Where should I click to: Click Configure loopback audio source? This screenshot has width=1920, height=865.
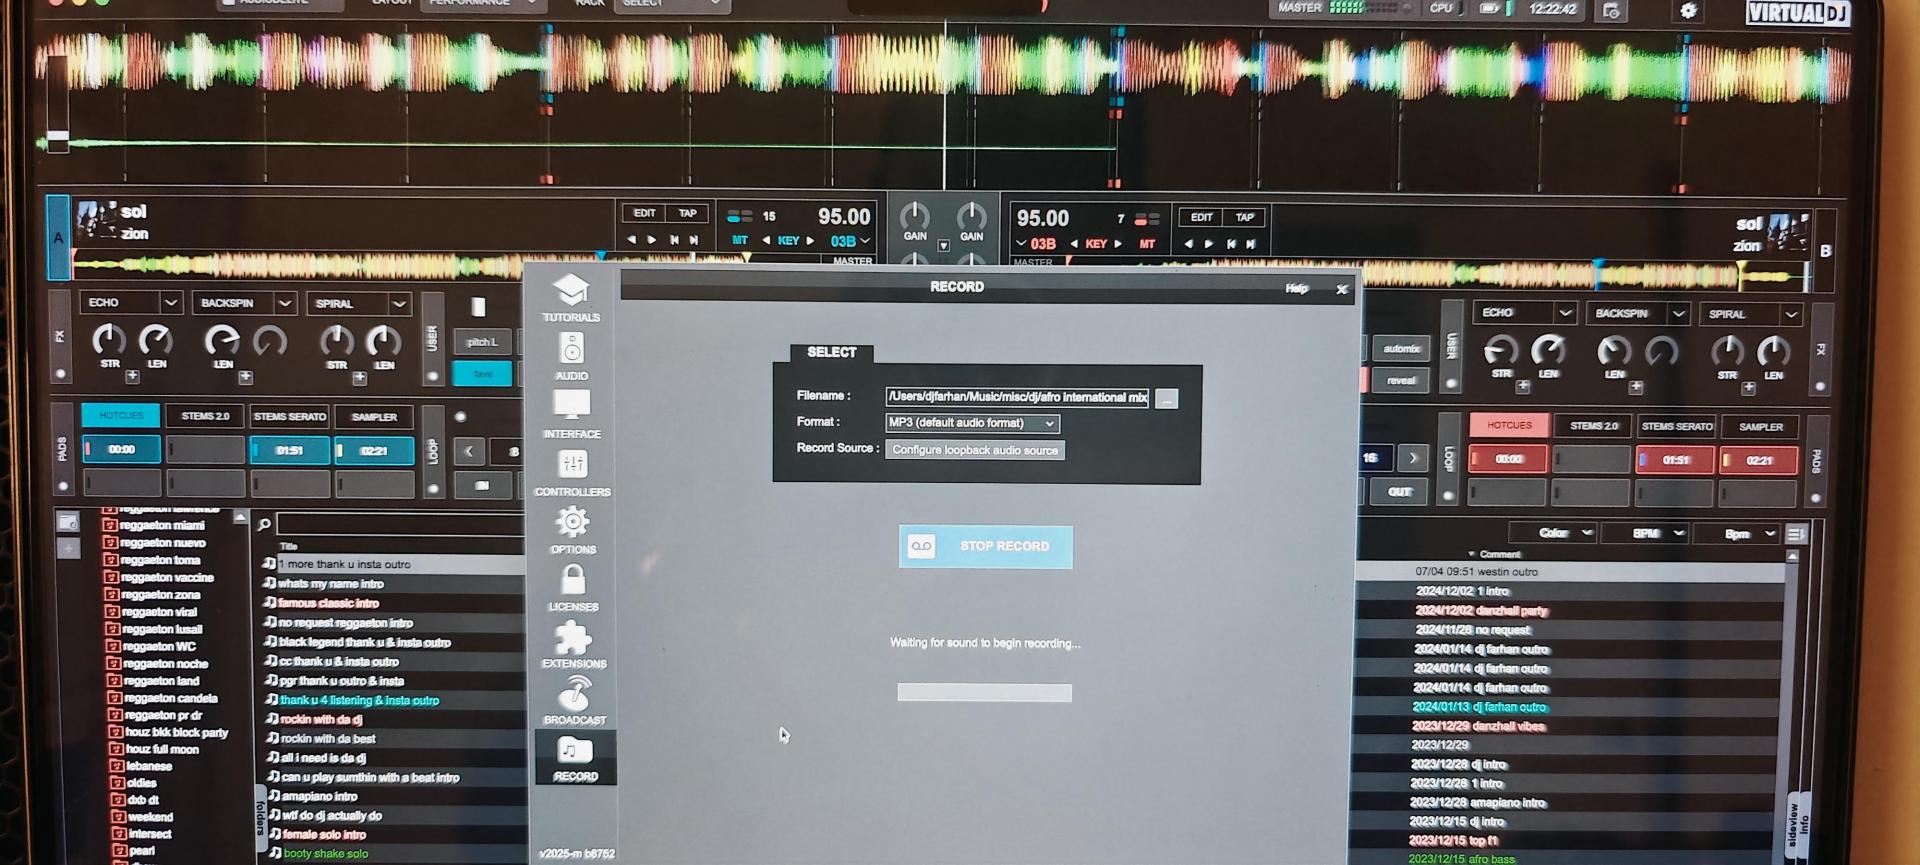click(974, 450)
